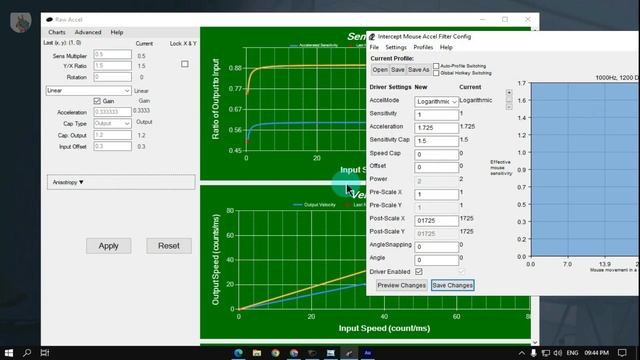
Task: Toggle the Gain checkbox in Raw Accel
Action: (x=97, y=101)
